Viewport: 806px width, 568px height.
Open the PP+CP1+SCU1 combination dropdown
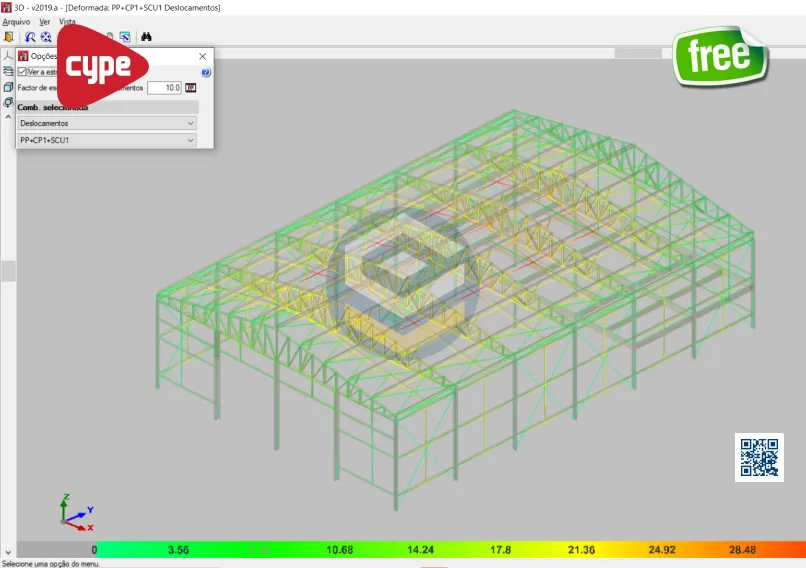107,140
